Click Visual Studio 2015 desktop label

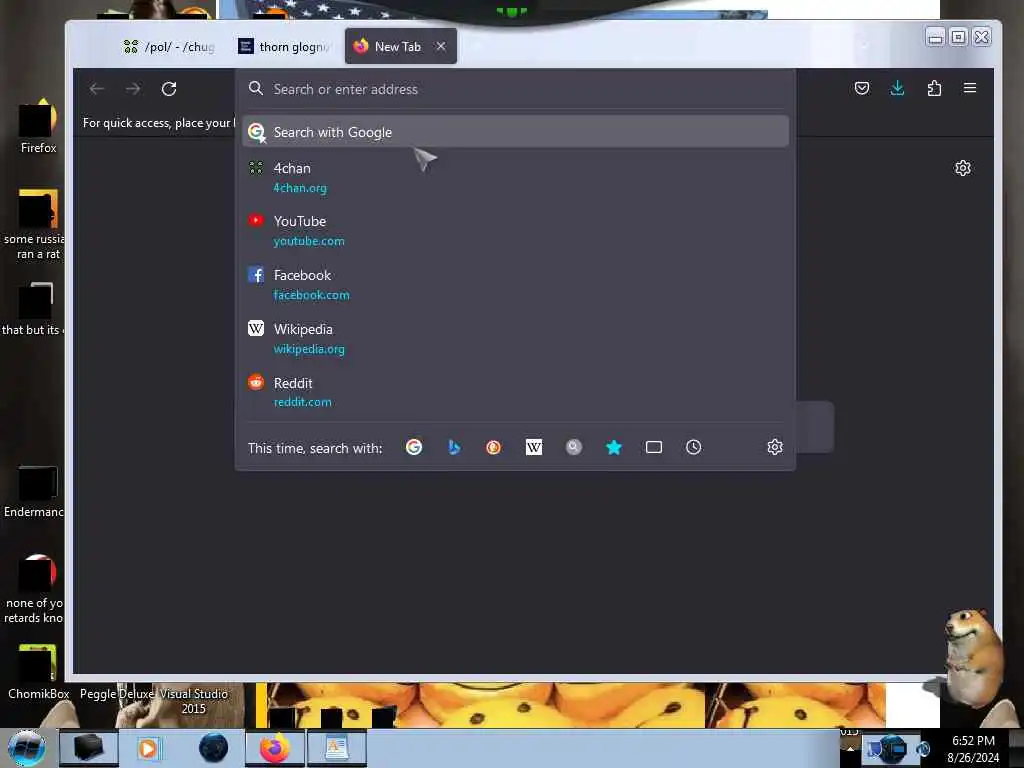coord(193,701)
